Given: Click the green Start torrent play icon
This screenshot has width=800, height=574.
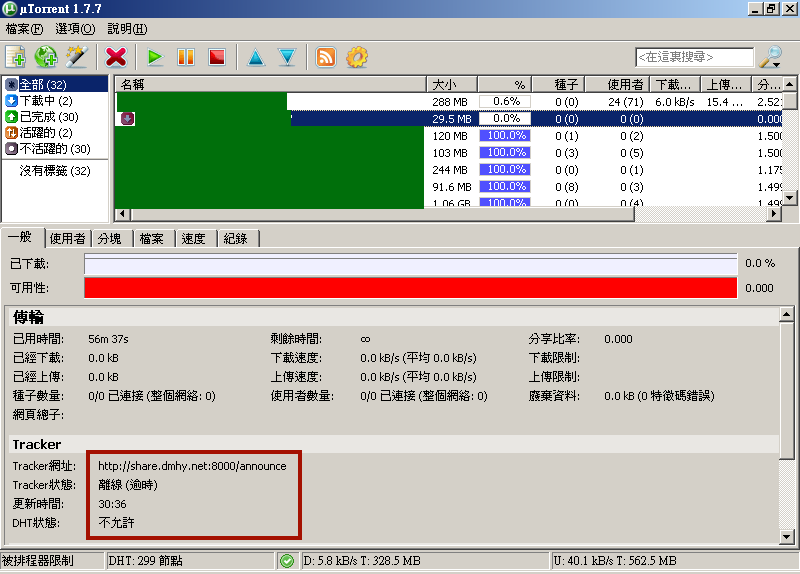Looking at the screenshot, I should point(155,57).
